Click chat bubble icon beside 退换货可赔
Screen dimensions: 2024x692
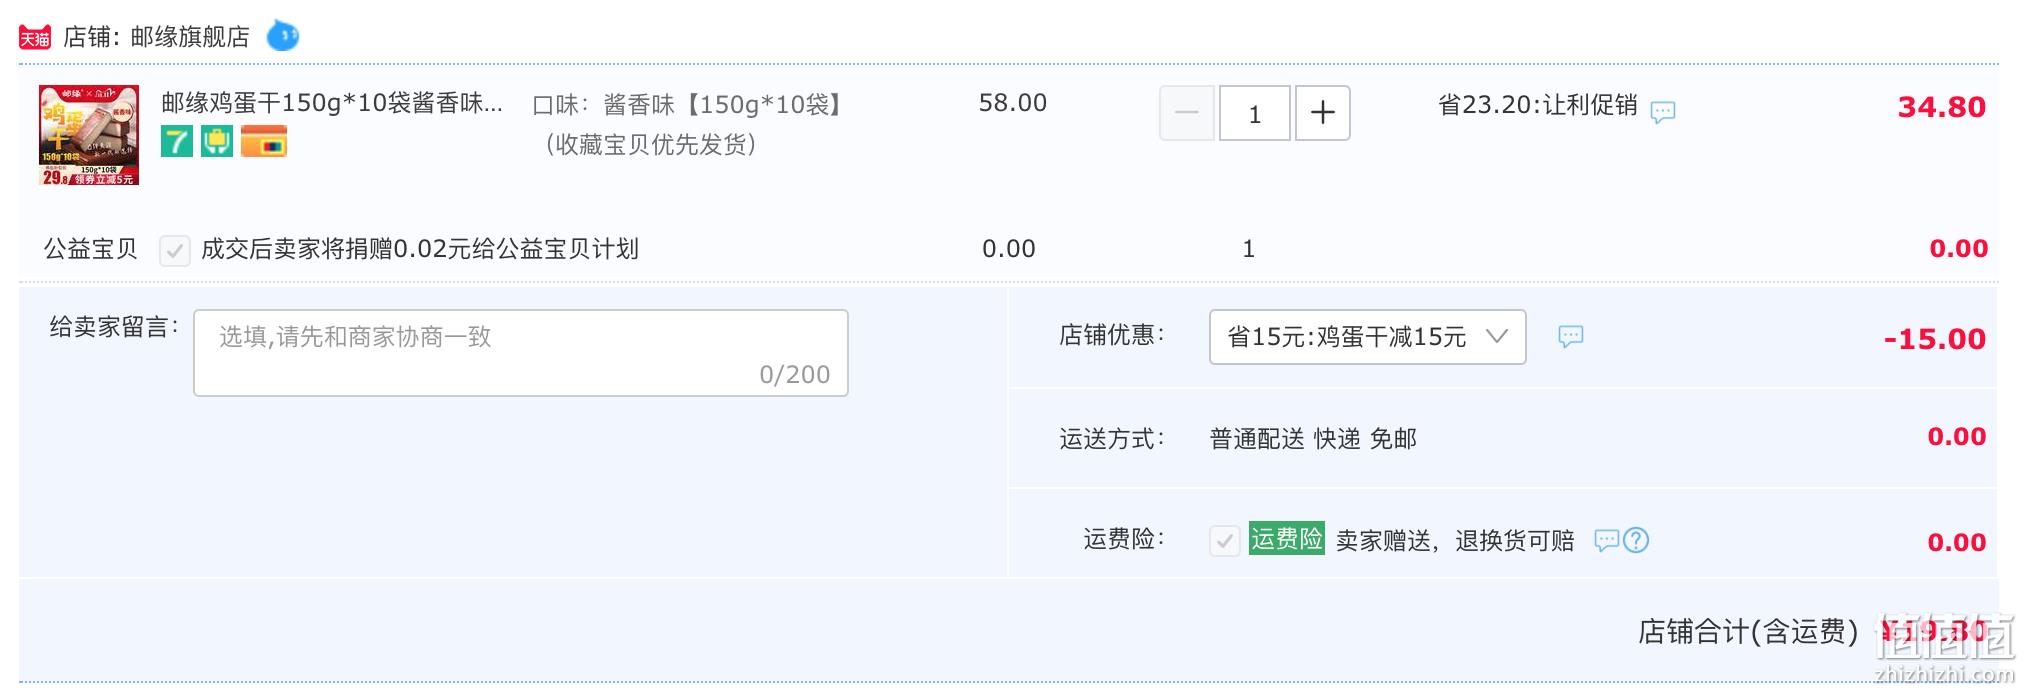1606,540
